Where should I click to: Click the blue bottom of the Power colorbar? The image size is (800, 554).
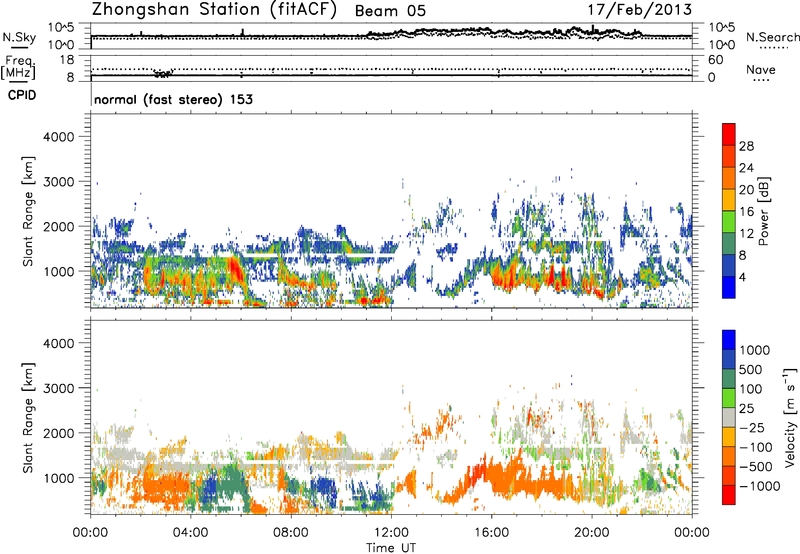pyautogui.click(x=729, y=287)
